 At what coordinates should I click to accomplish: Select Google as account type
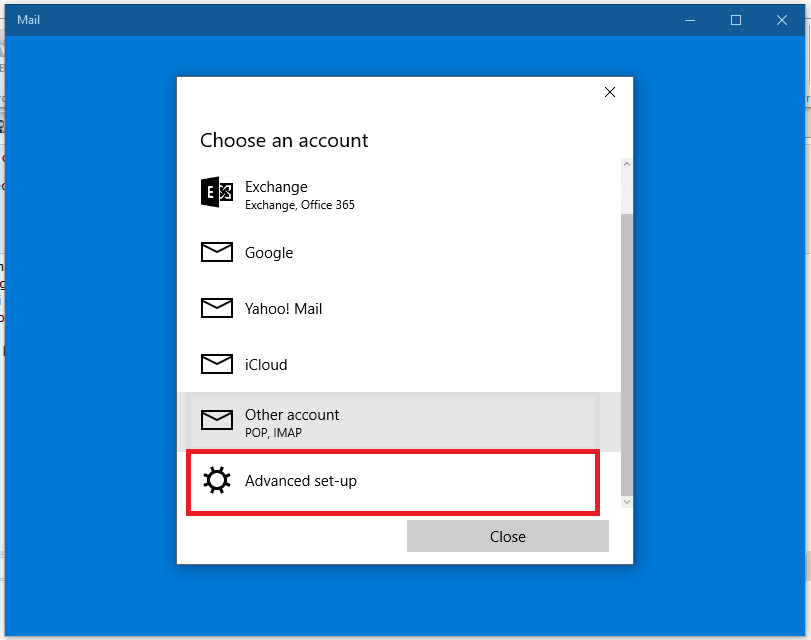(x=268, y=252)
